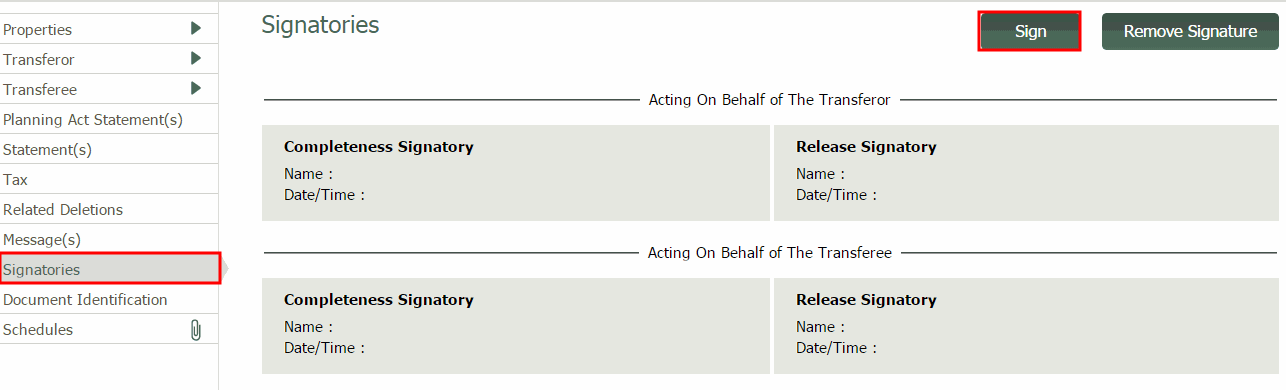Screen dimensions: 1286x390
Task: Go to Planning Act Statement(s)
Action: 109,119
